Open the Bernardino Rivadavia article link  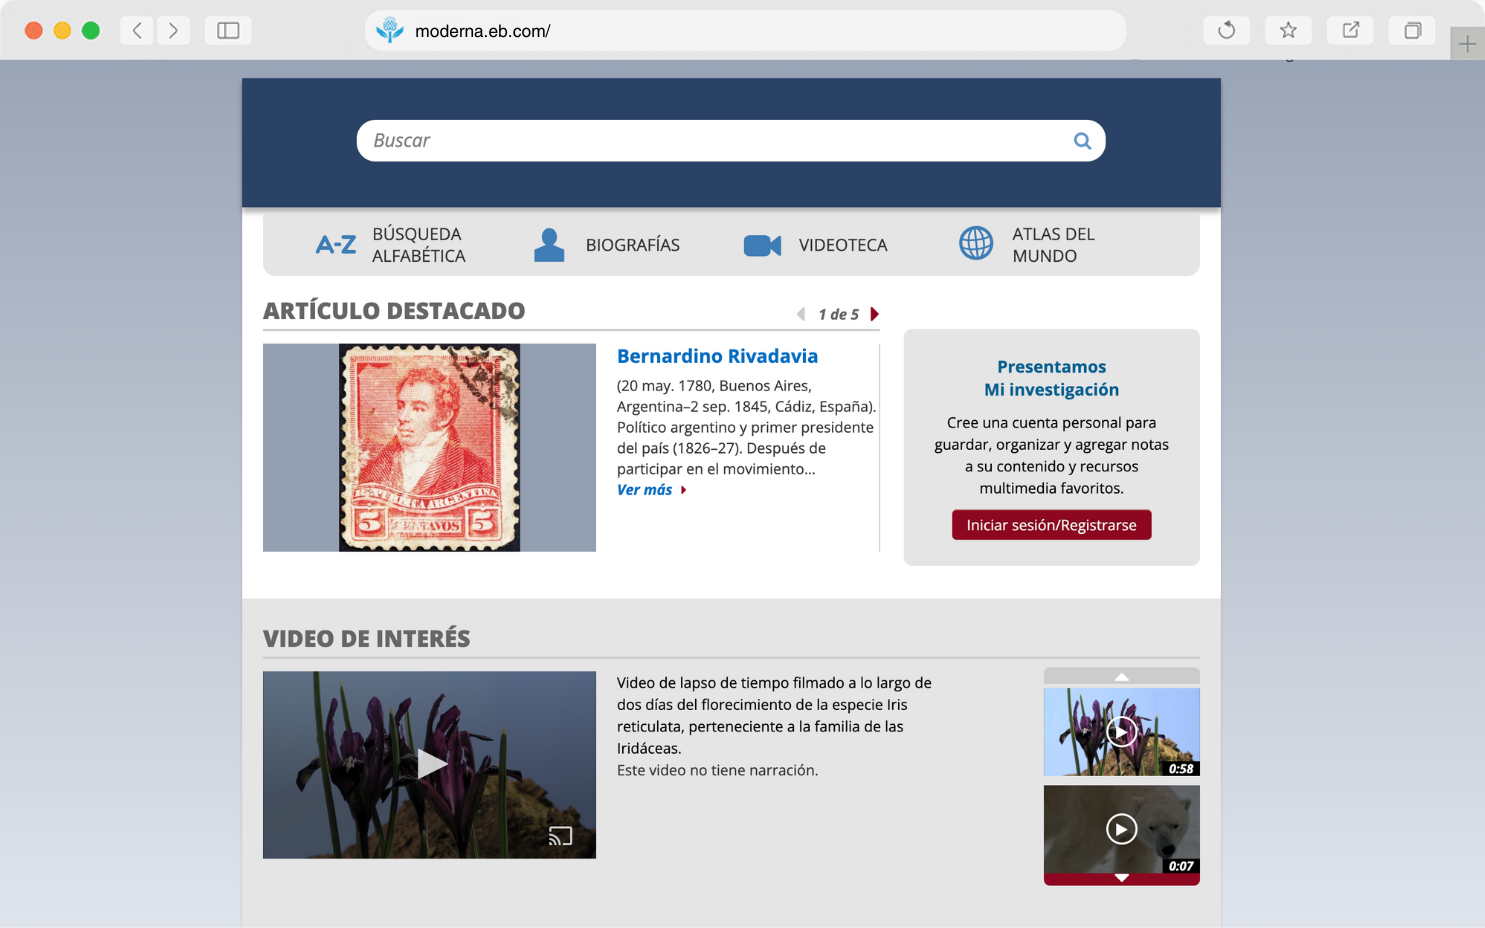(717, 356)
